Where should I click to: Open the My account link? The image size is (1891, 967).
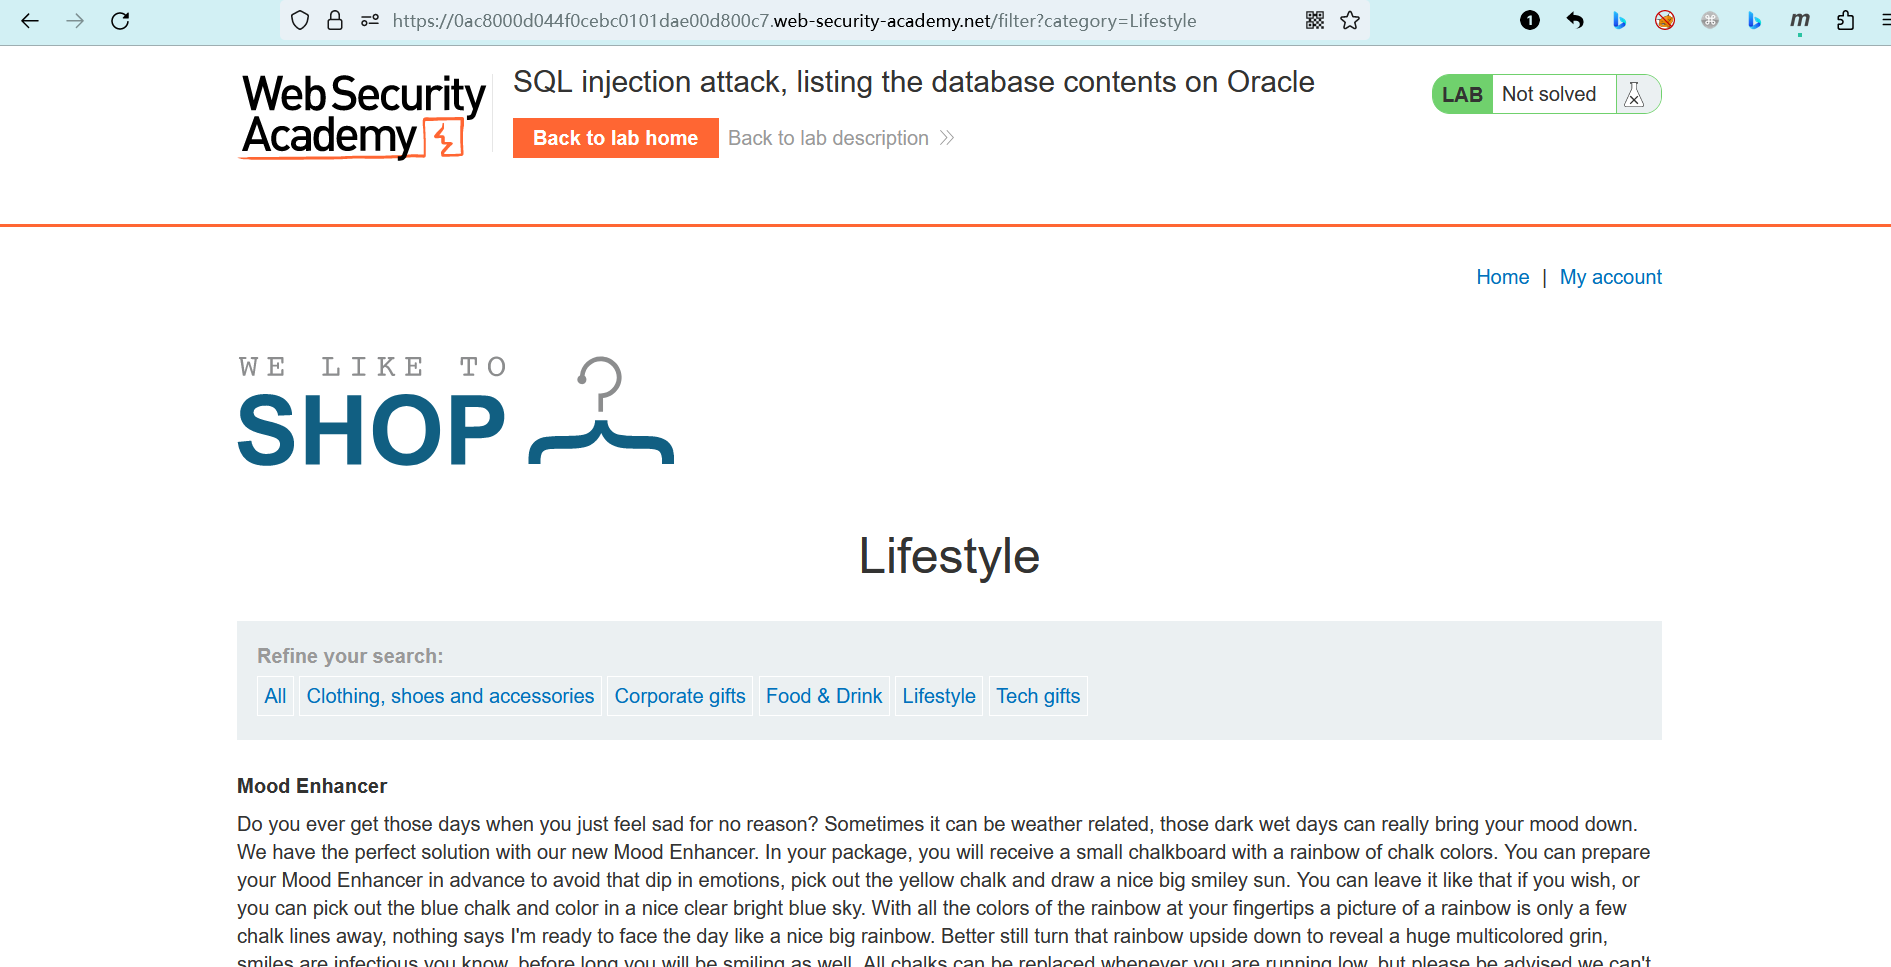[1610, 277]
